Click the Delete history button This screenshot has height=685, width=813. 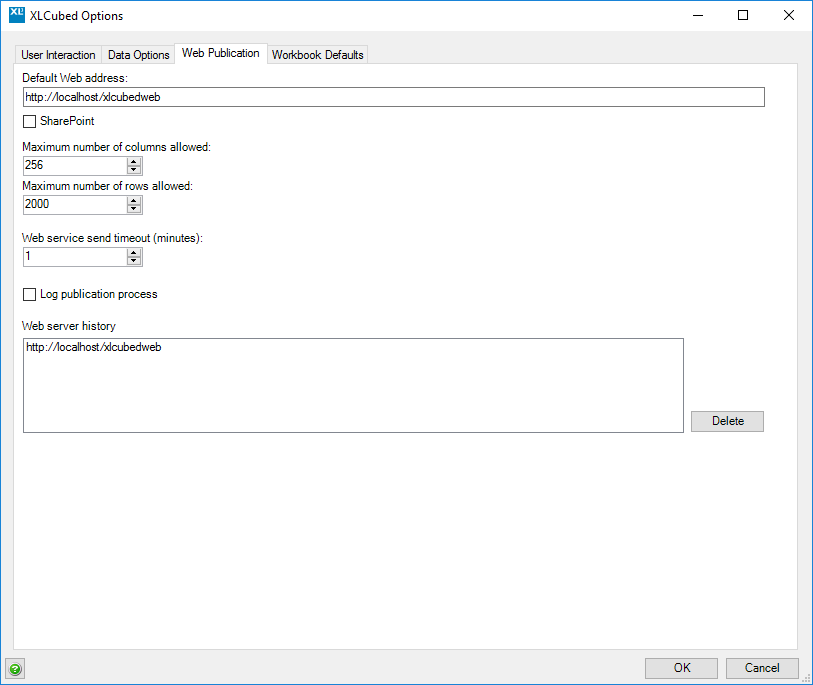pos(727,421)
